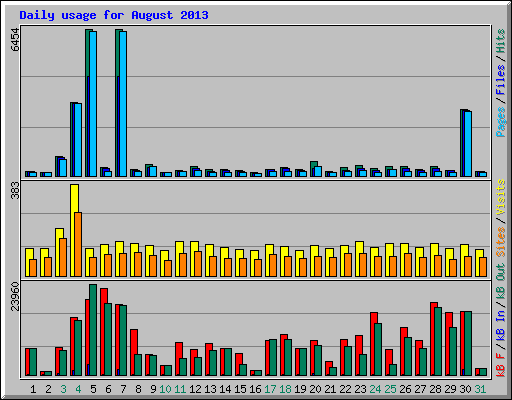Click the 383 visits axis value

coord(15,191)
